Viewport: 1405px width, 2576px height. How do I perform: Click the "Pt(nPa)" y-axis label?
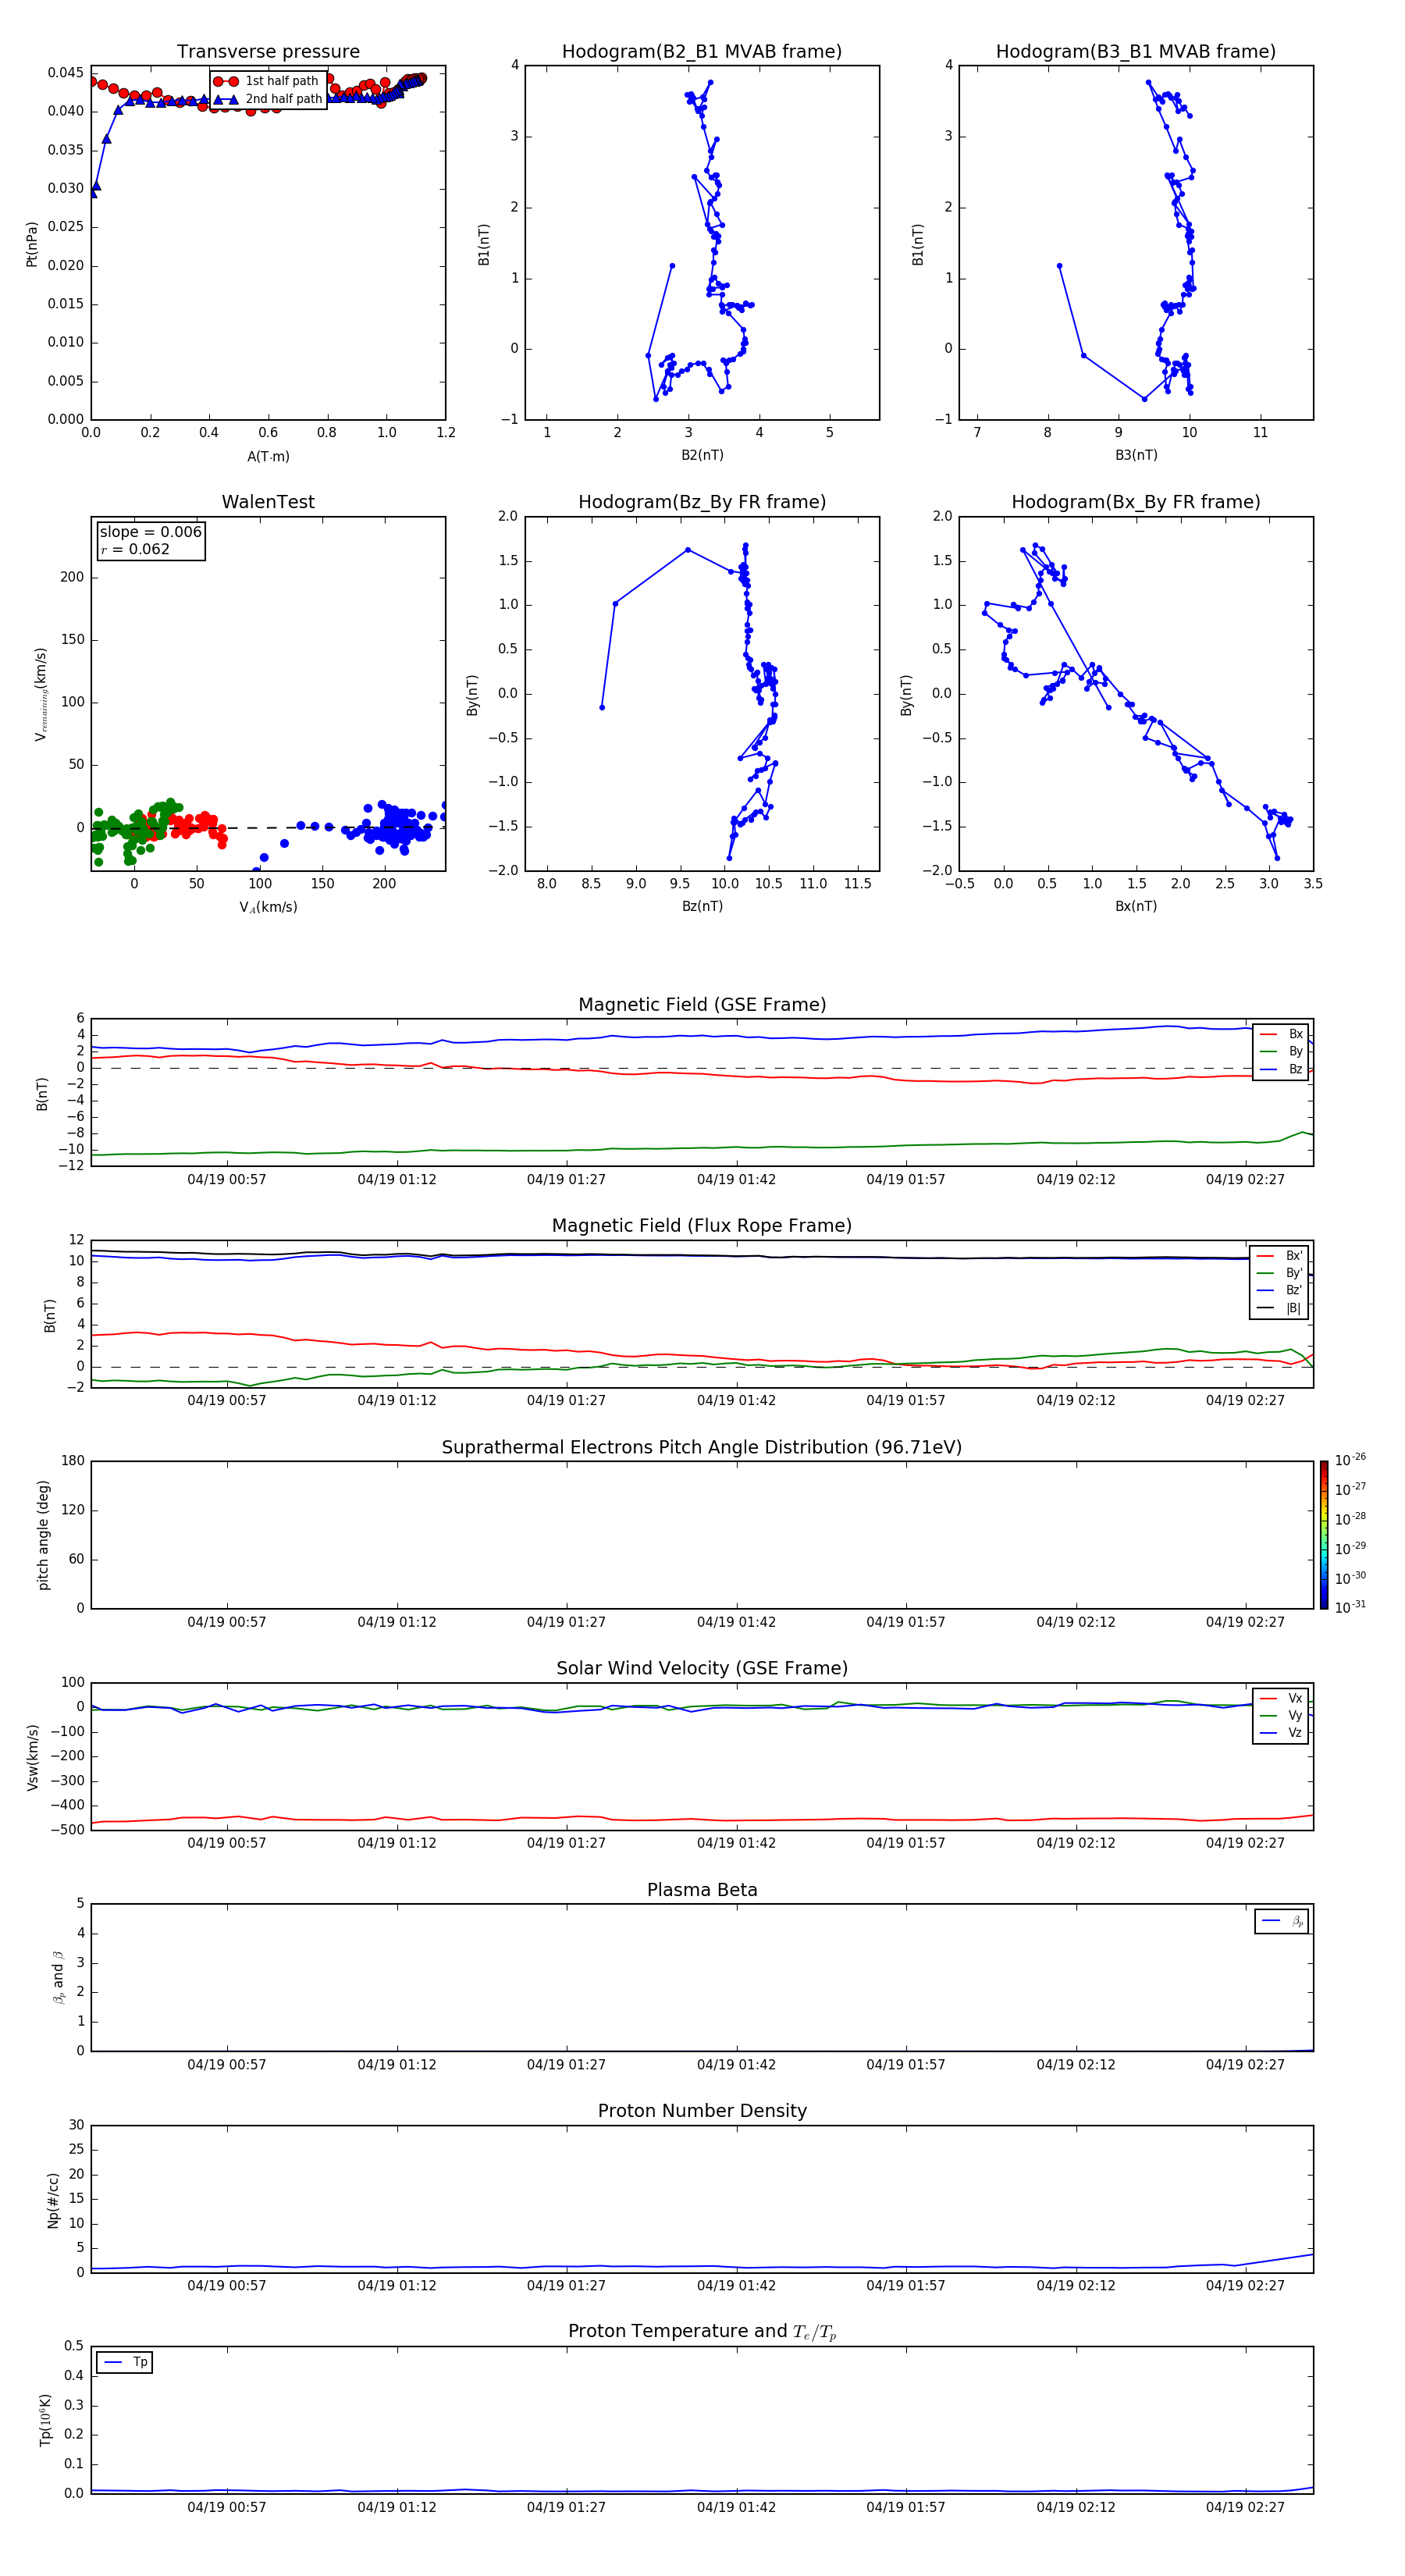click(x=32, y=244)
